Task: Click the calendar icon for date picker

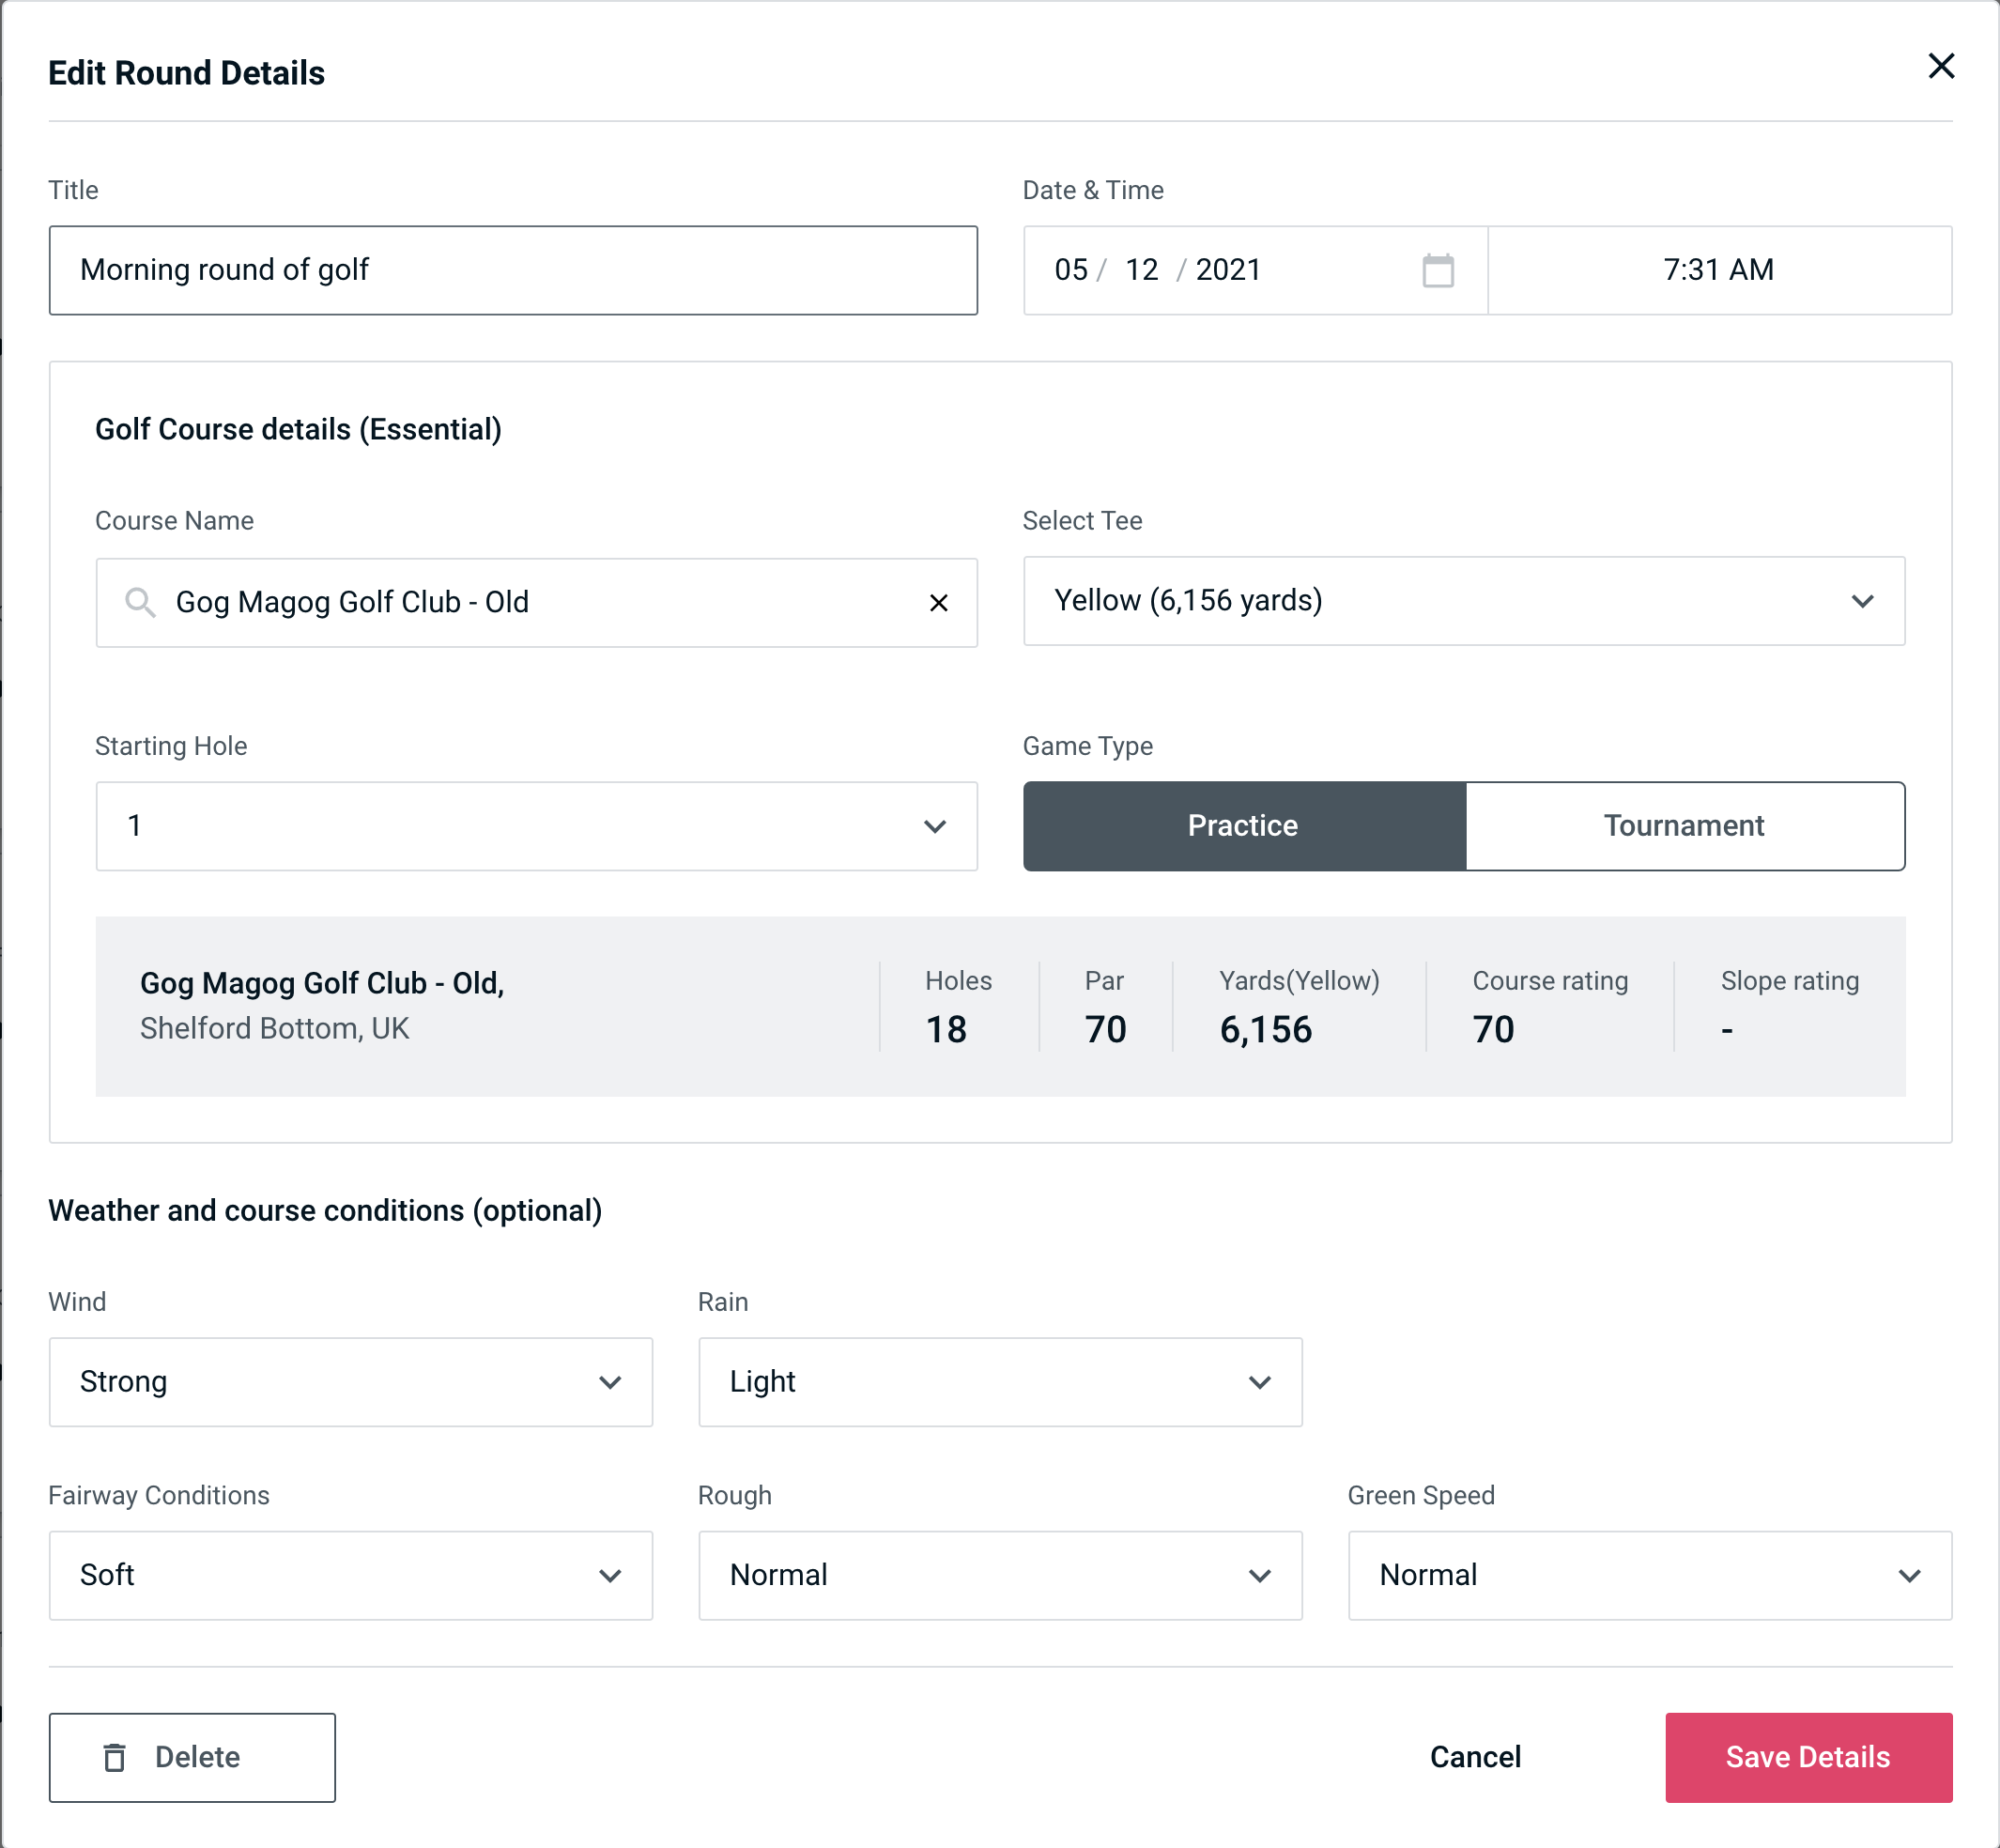Action: coord(1438,270)
